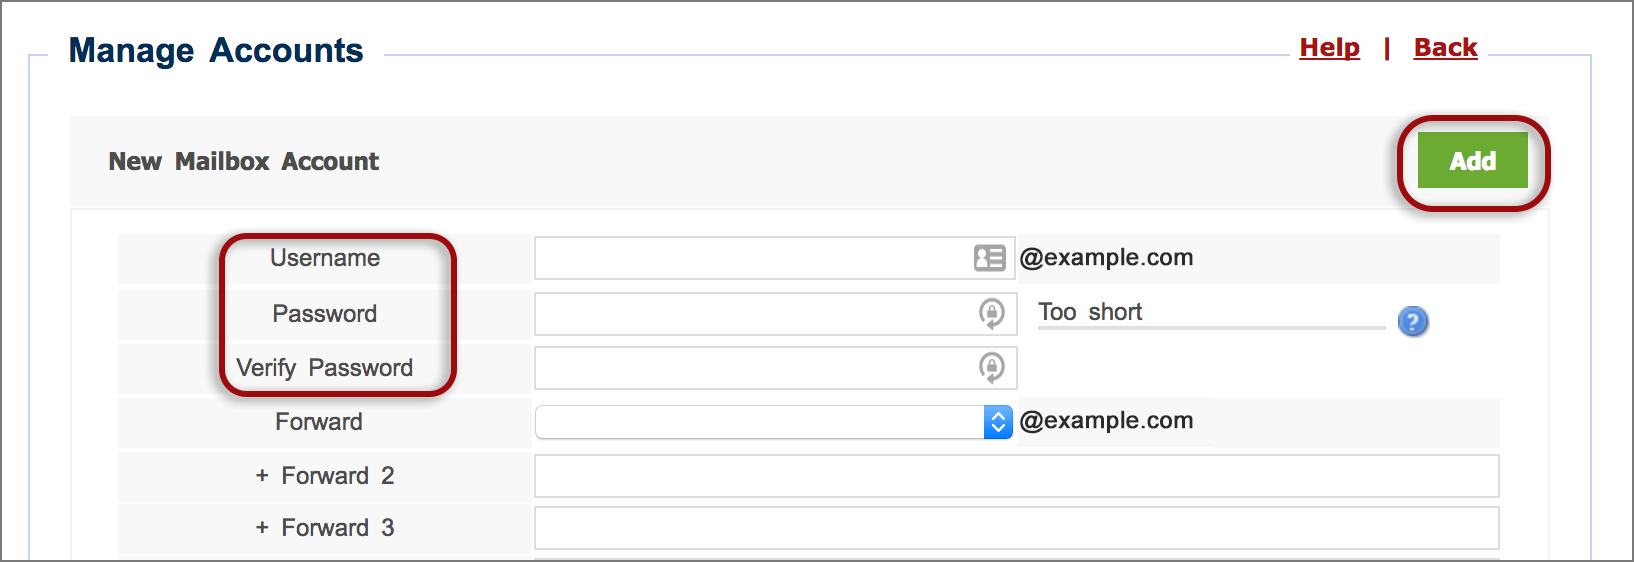The width and height of the screenshot is (1634, 562).
Task: Expand the plus sign beside Forward 2
Action: pyautogui.click(x=262, y=476)
